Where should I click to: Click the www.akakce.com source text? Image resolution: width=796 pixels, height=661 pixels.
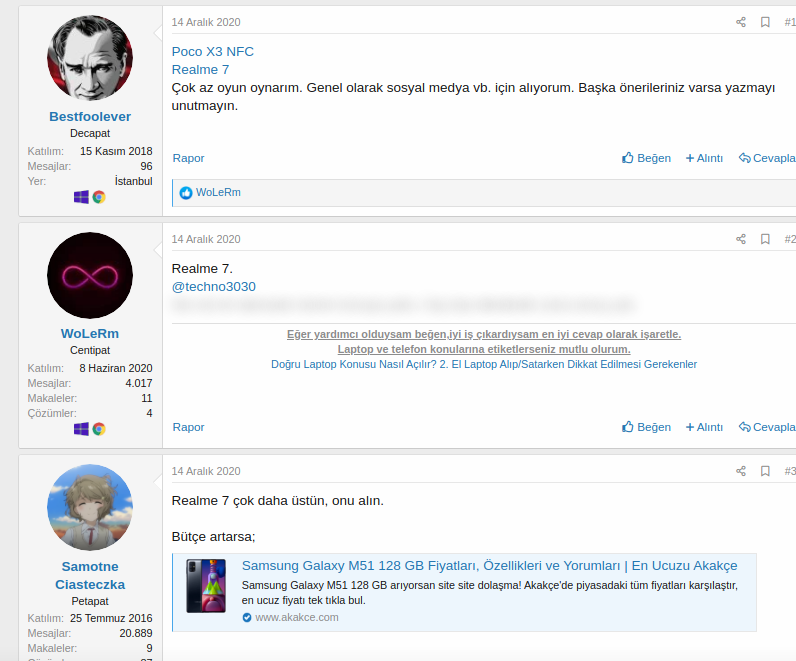coord(297,617)
